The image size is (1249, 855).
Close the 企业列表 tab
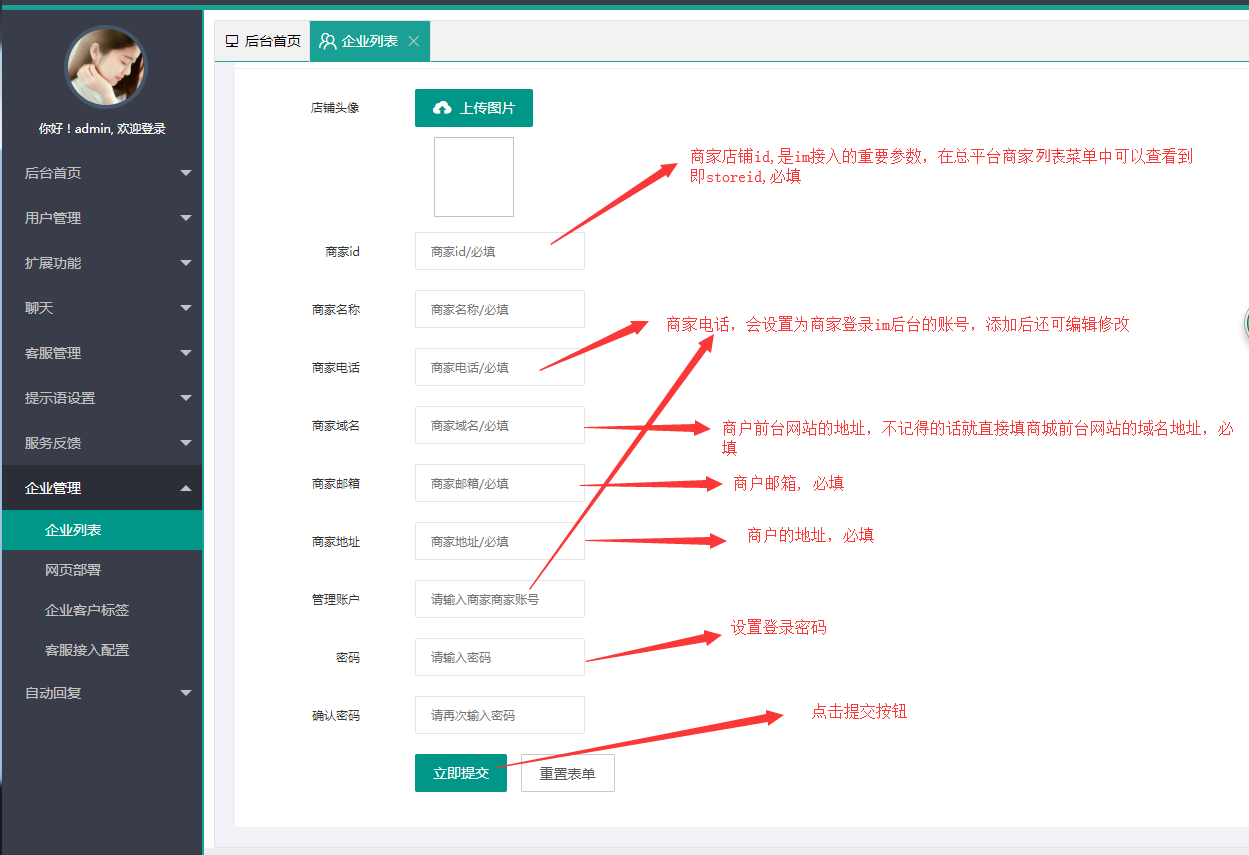413,41
